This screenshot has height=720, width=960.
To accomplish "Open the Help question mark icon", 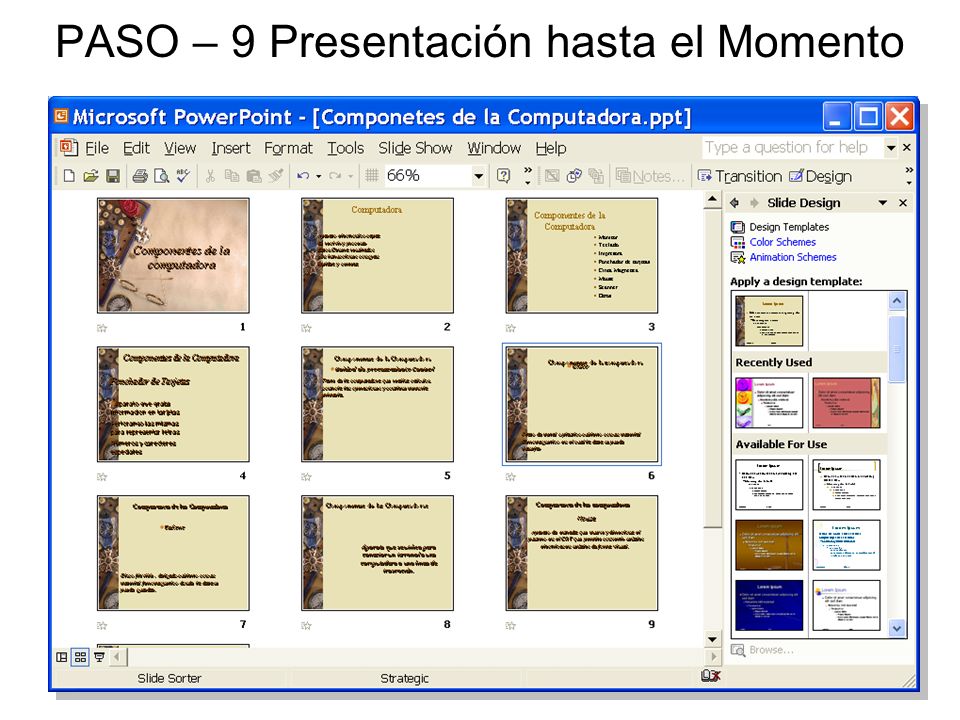I will pyautogui.click(x=503, y=176).
